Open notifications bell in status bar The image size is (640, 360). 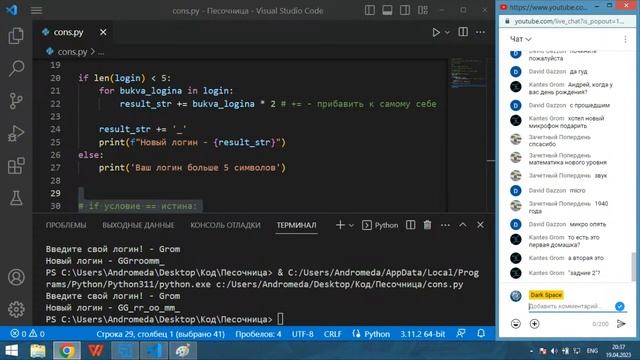[481, 333]
